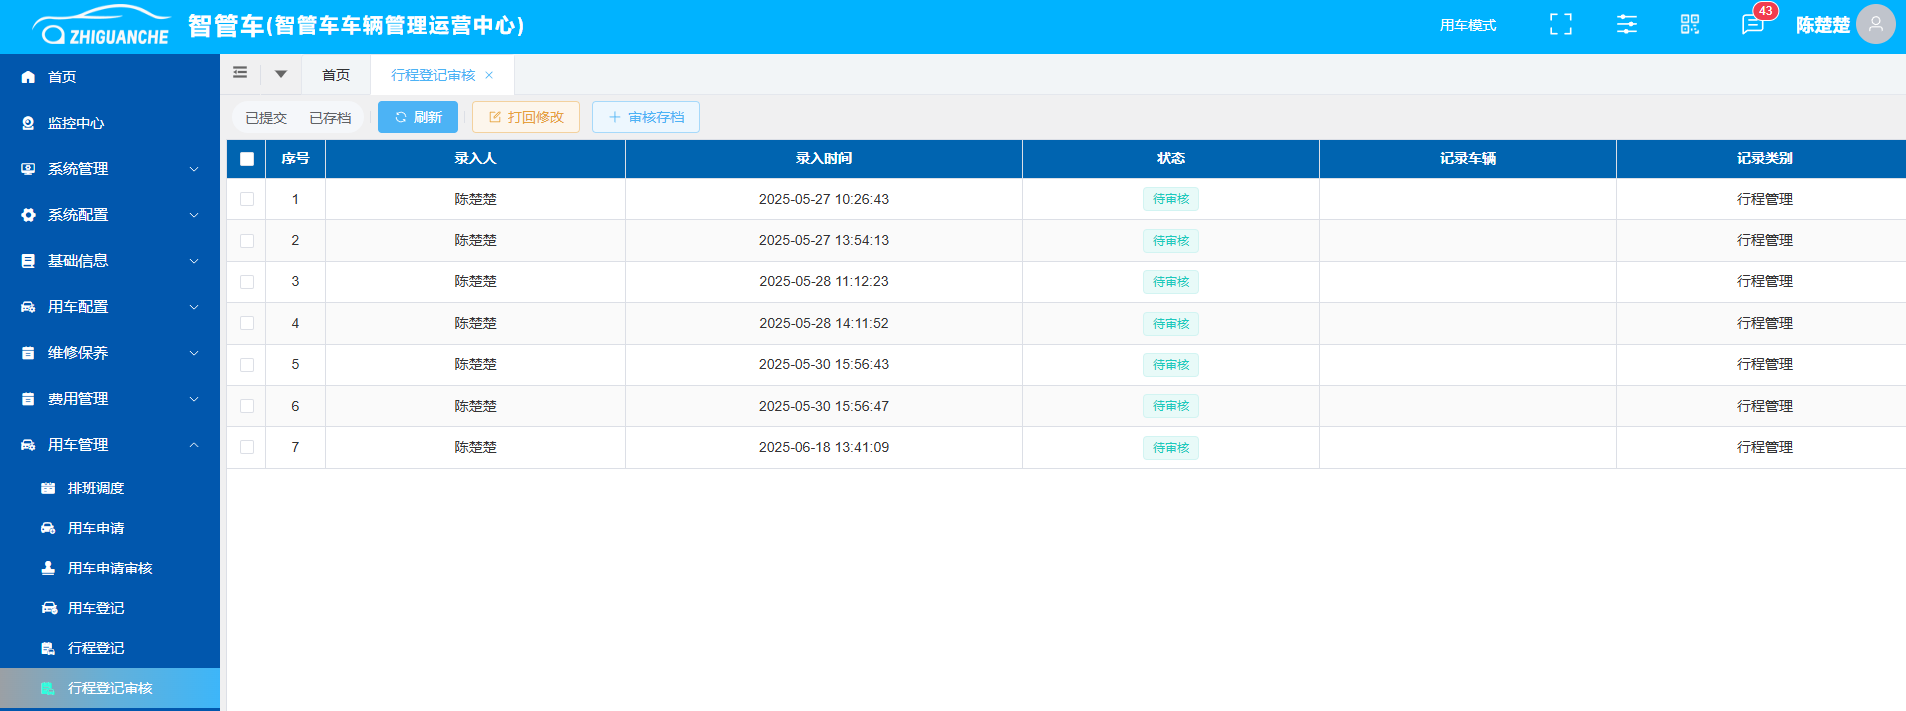
Task: Collapse the 用车管理 menu
Action: (x=110, y=445)
